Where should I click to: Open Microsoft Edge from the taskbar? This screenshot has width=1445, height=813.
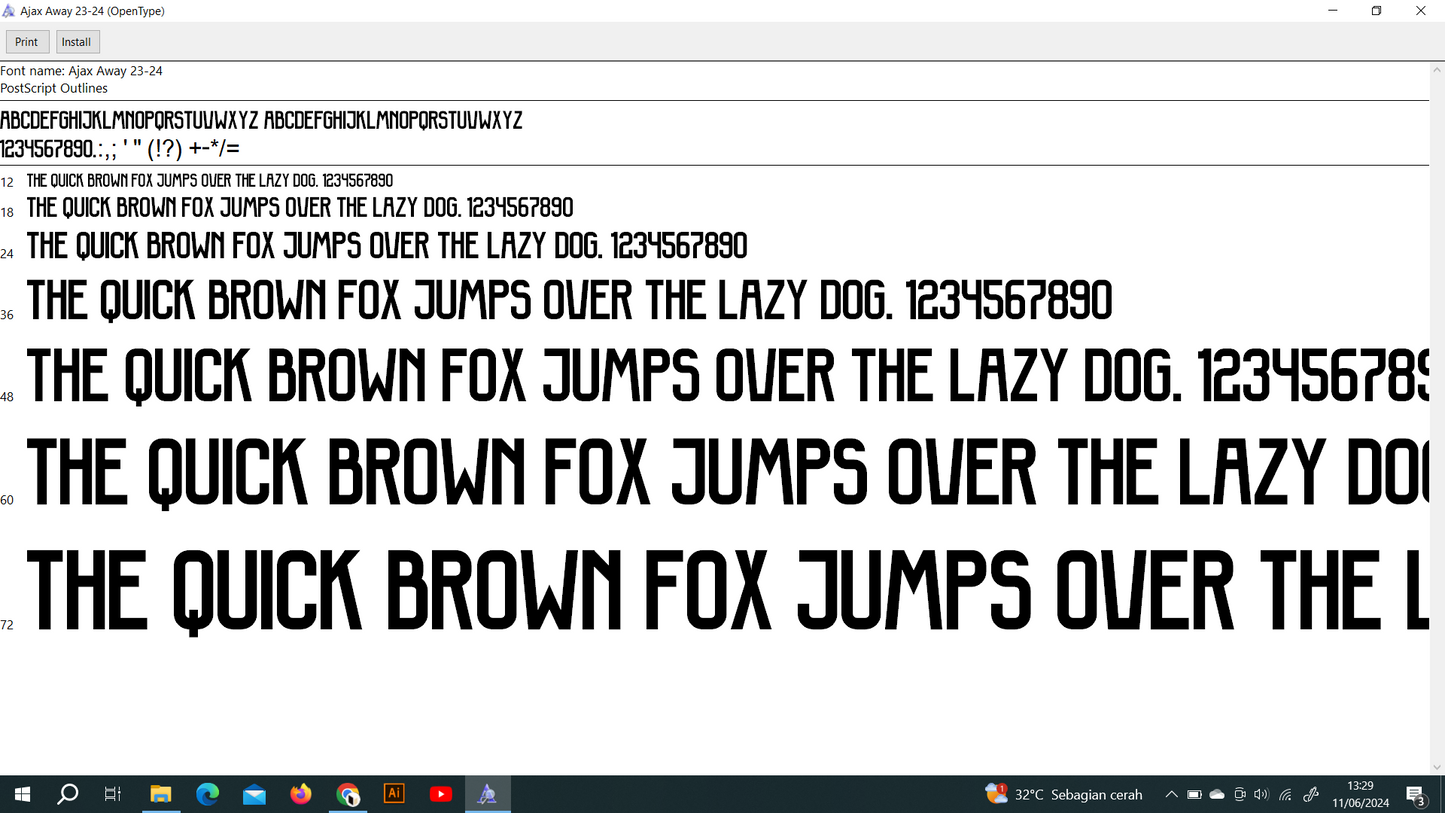point(208,794)
